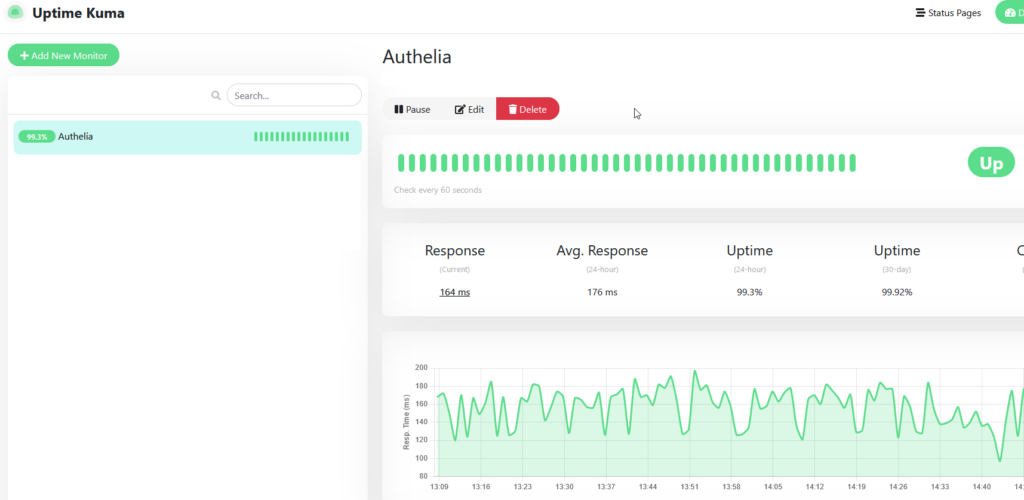Click the 'Check every 60 seconds' text
The image size is (1024, 500).
pyautogui.click(x=438, y=190)
